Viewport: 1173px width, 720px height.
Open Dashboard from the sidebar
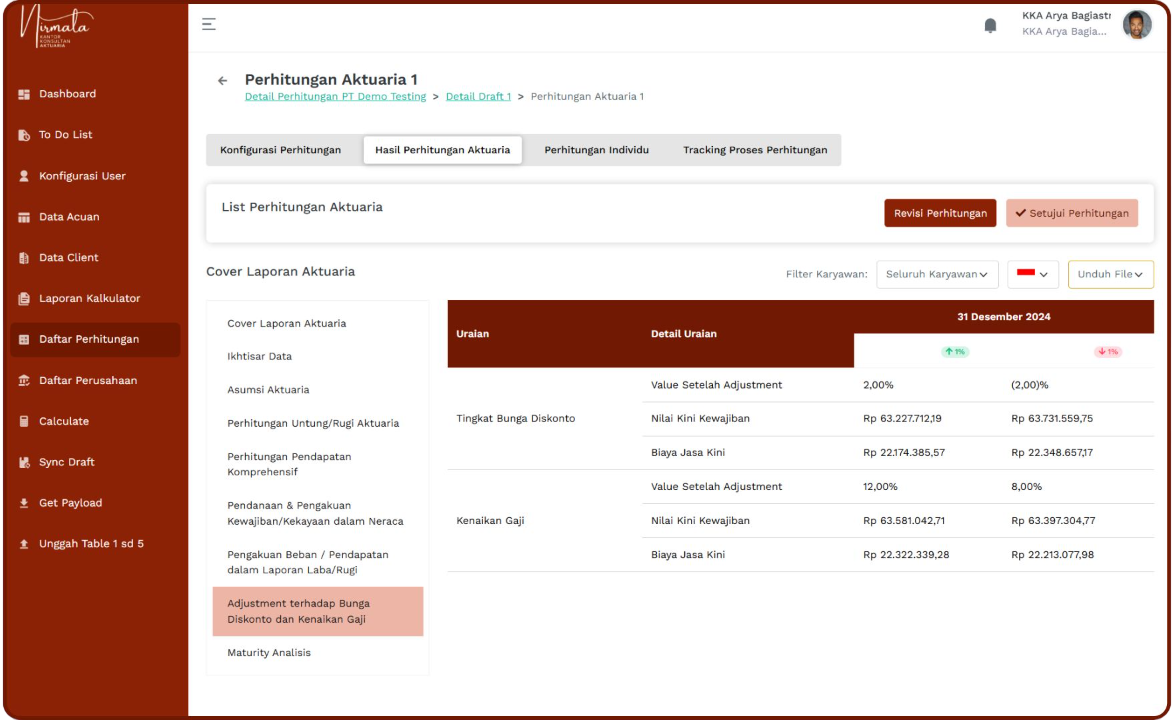coord(67,94)
